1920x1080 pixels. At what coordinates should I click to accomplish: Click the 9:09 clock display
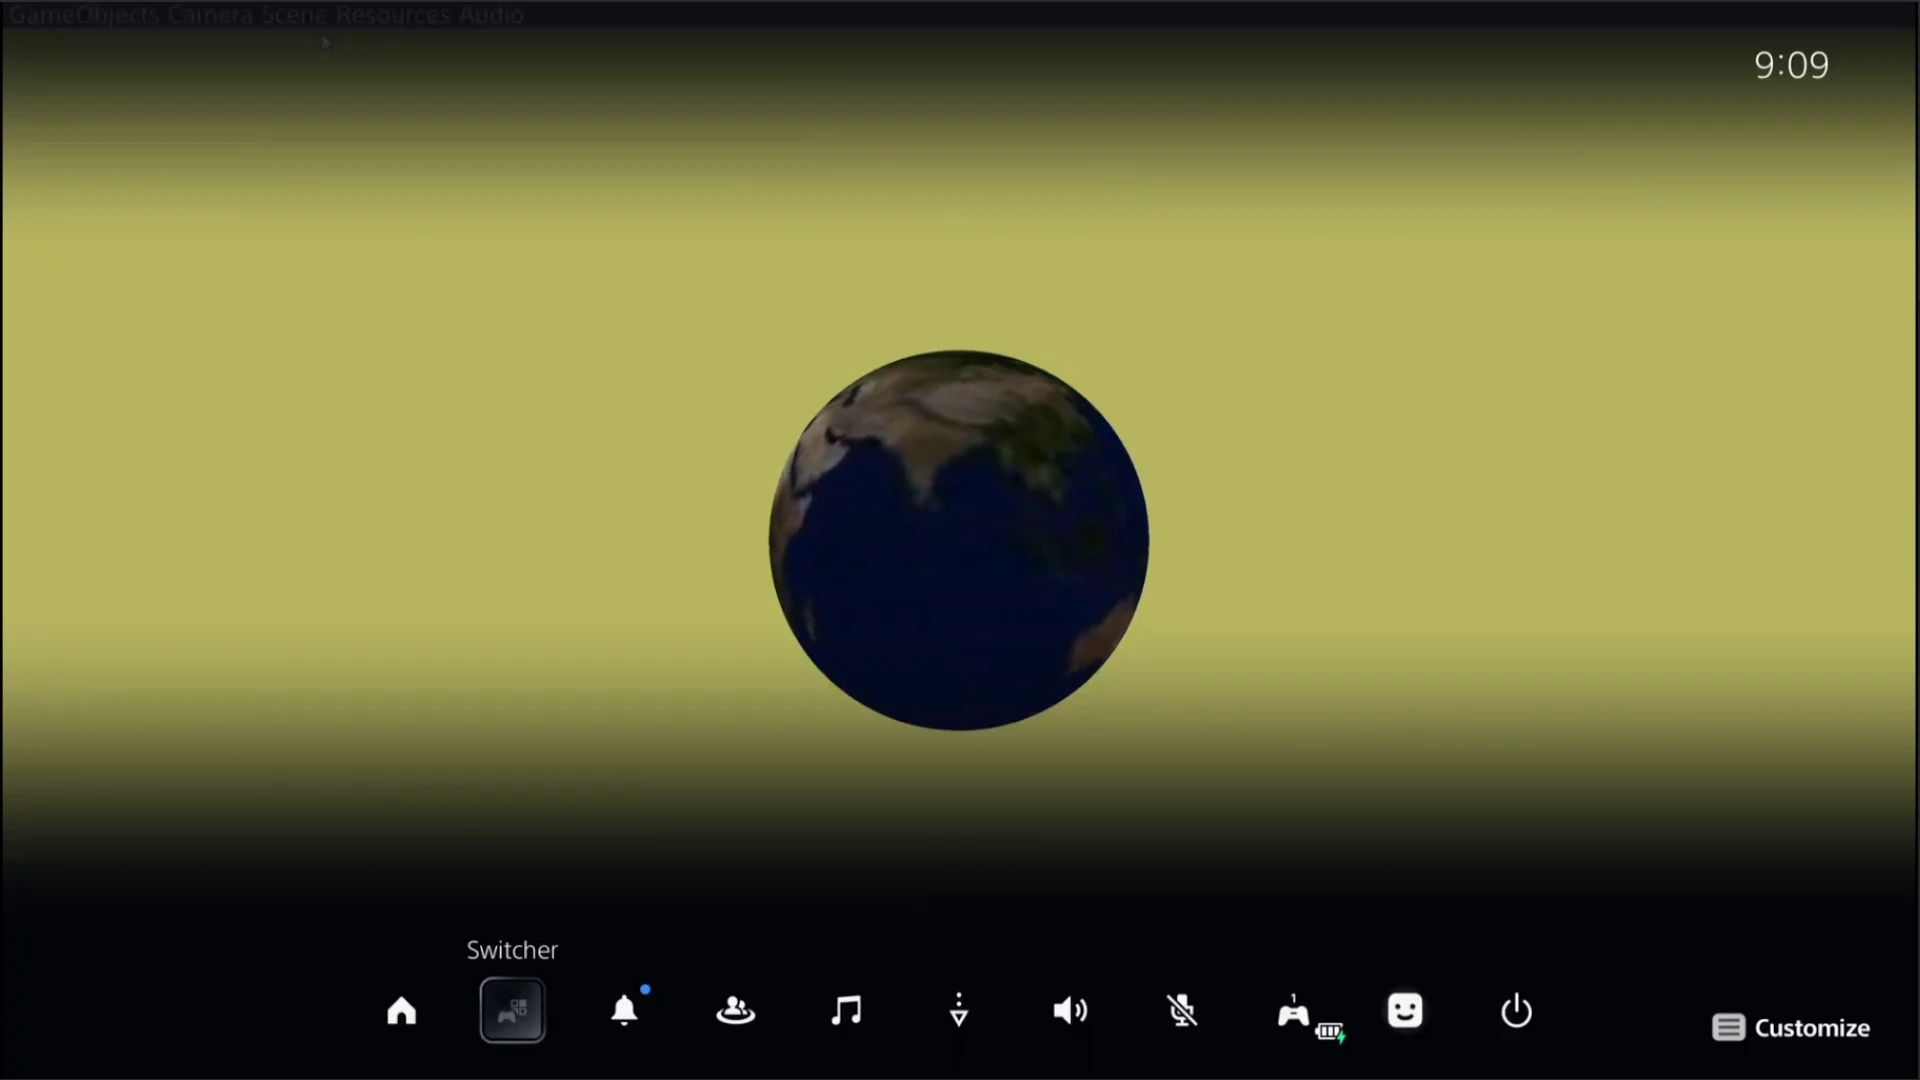coord(1791,66)
